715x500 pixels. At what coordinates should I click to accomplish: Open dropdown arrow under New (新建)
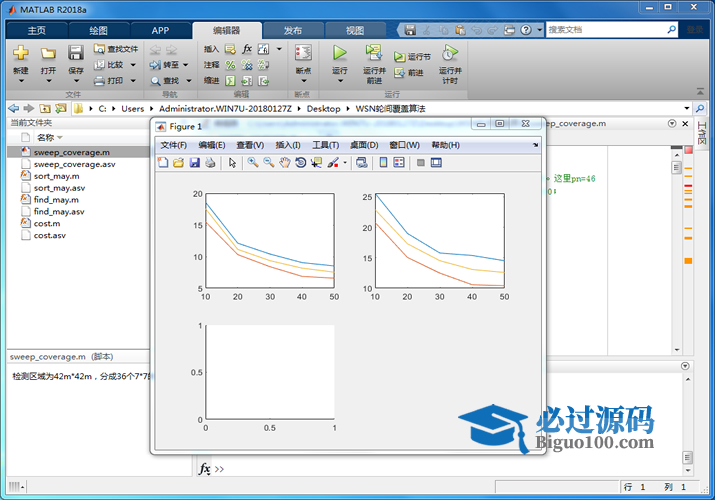tap(21, 81)
